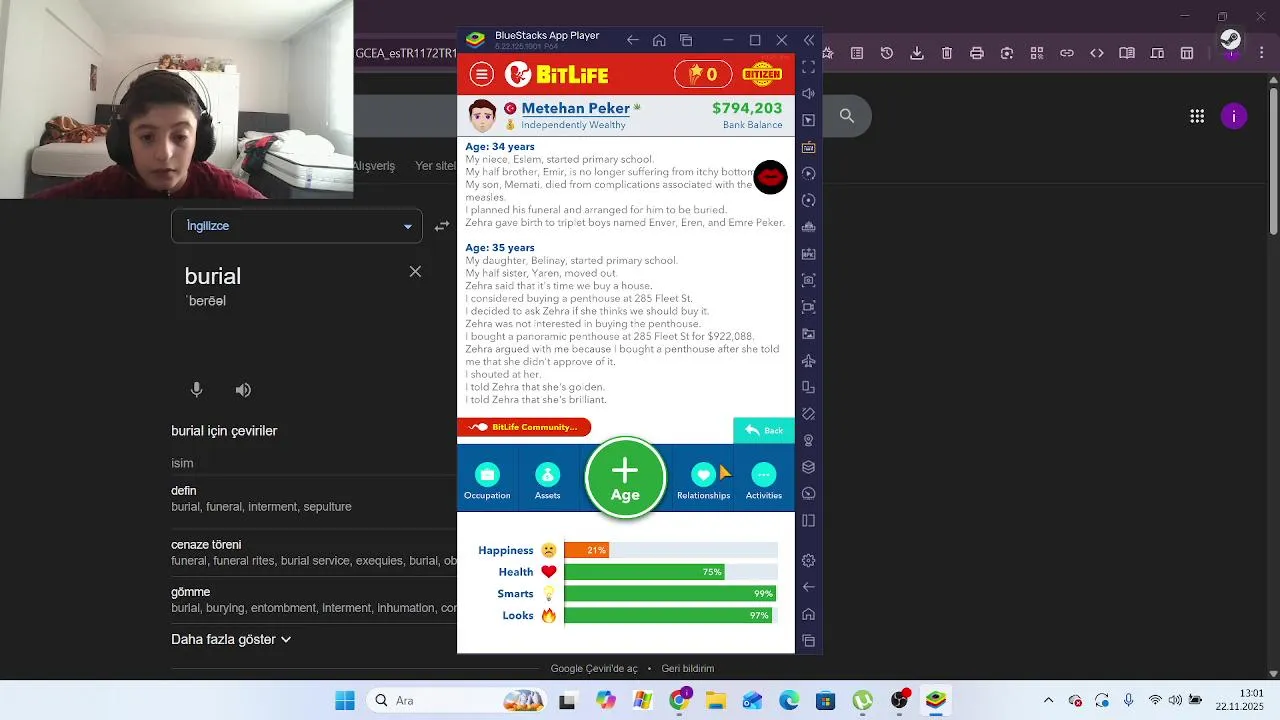The image size is (1280, 720).
Task: Open BlueStacks install APK tool
Action: coord(809,254)
